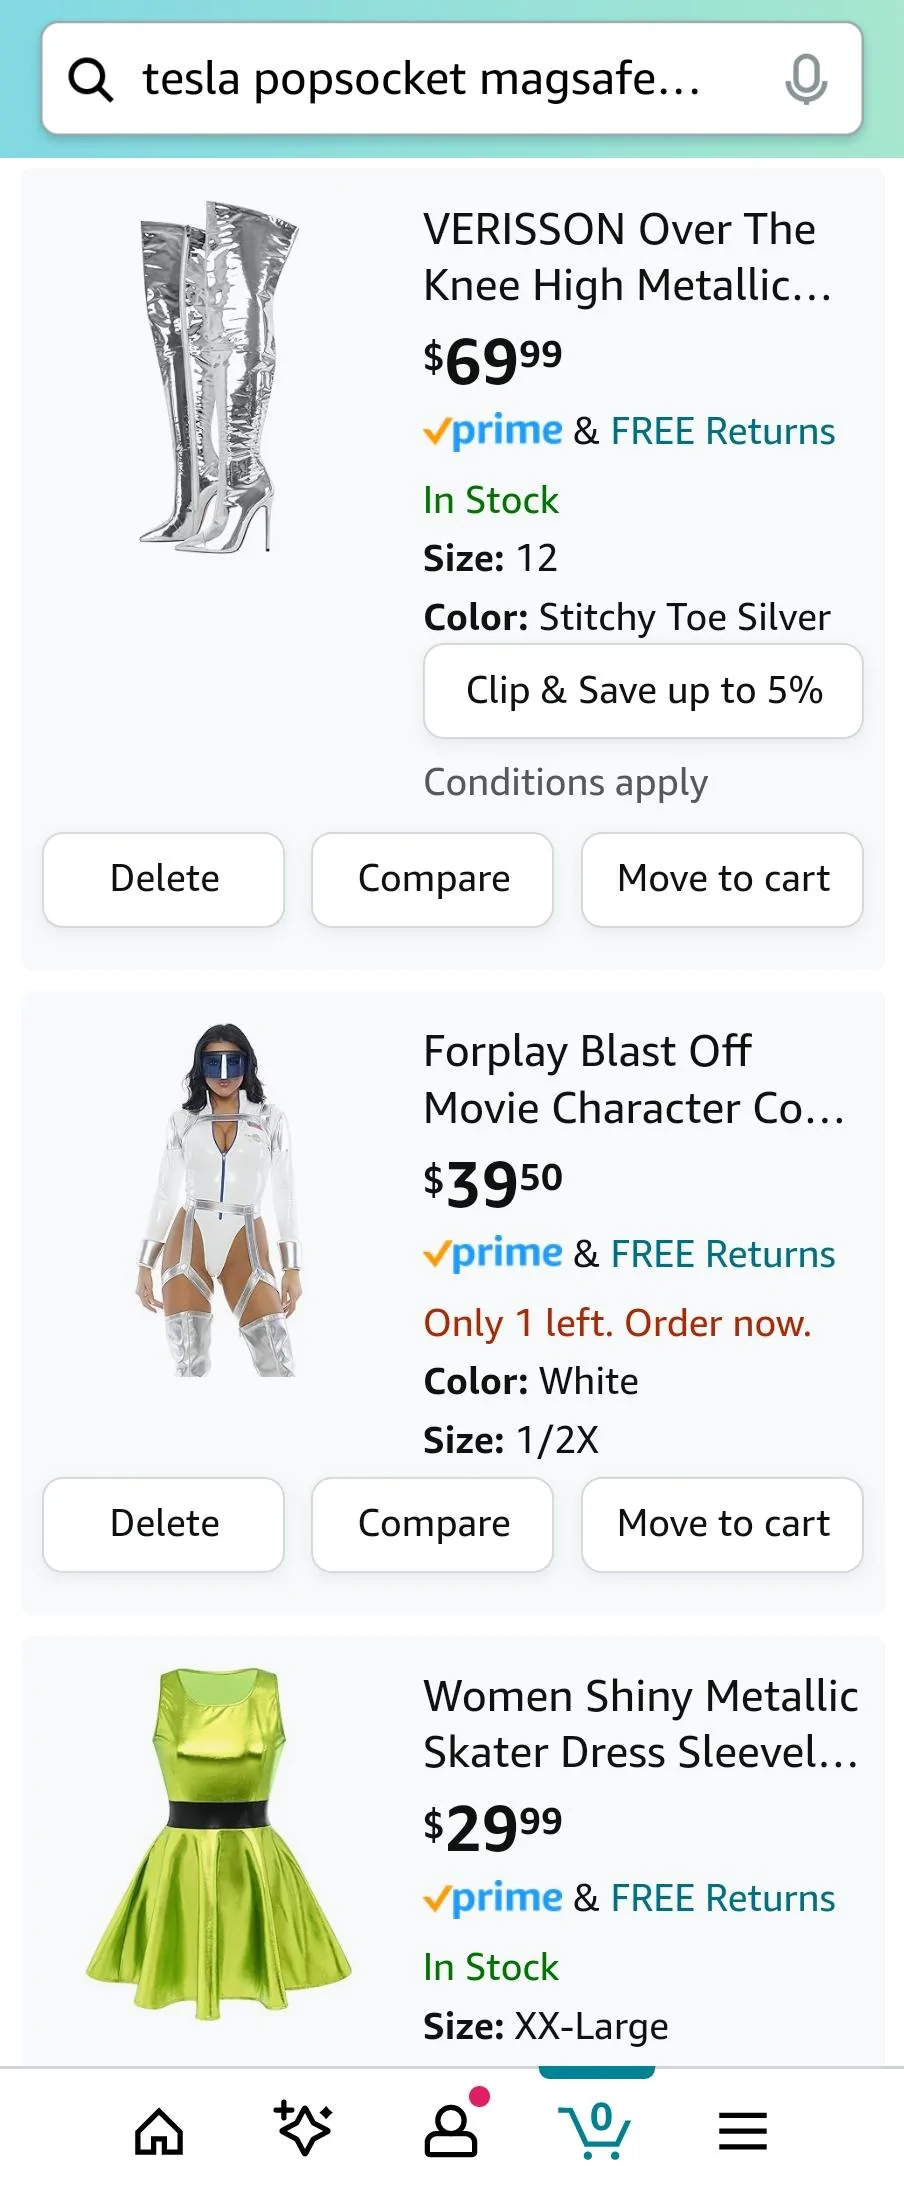
Task: Open Amazon Home from bottom navigation
Action: [x=158, y=2130]
